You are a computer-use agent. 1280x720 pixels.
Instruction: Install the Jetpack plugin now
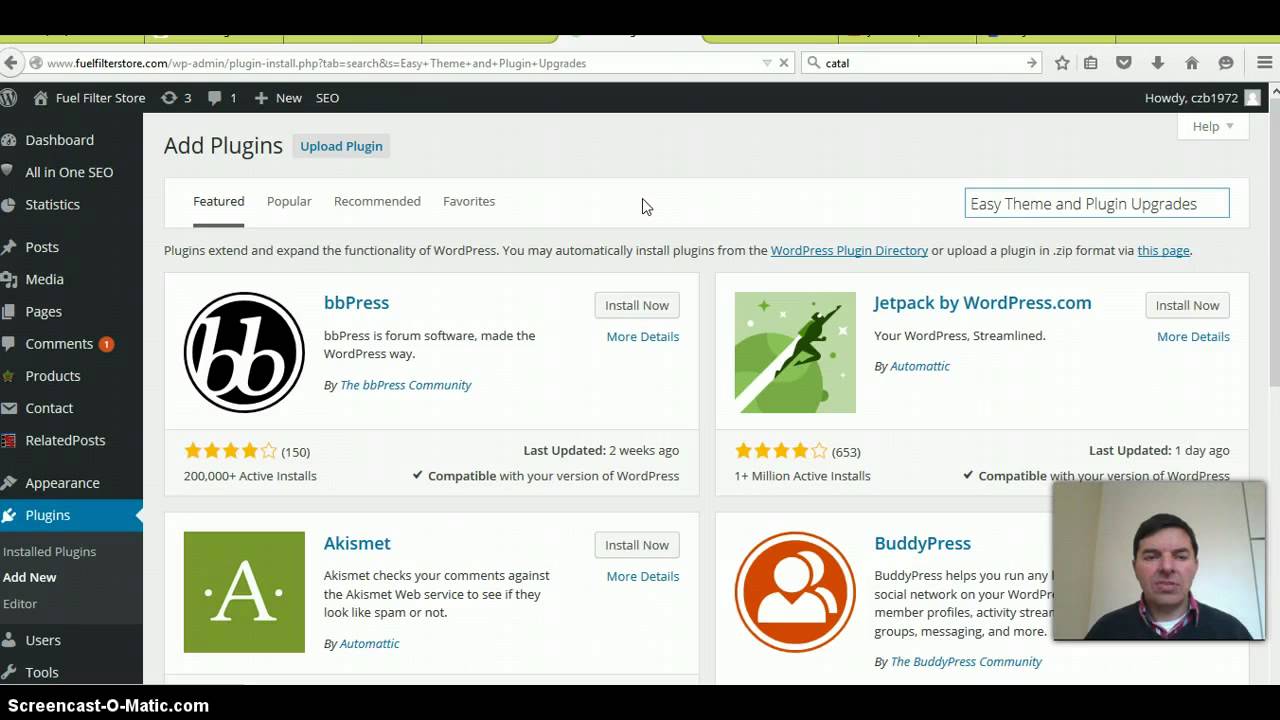coord(1187,305)
